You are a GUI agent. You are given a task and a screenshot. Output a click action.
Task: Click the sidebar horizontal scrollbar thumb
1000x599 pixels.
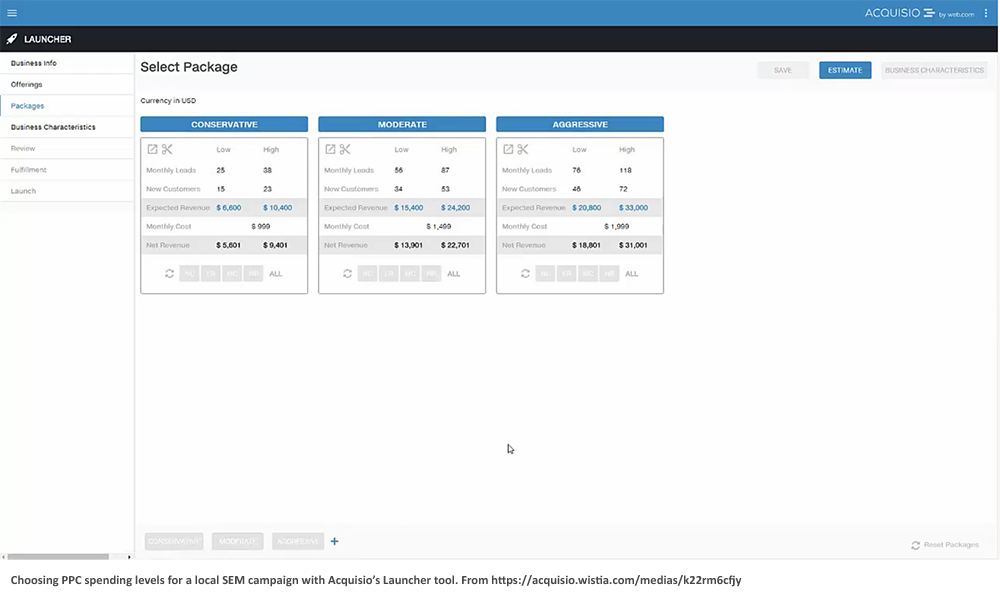tap(58, 557)
